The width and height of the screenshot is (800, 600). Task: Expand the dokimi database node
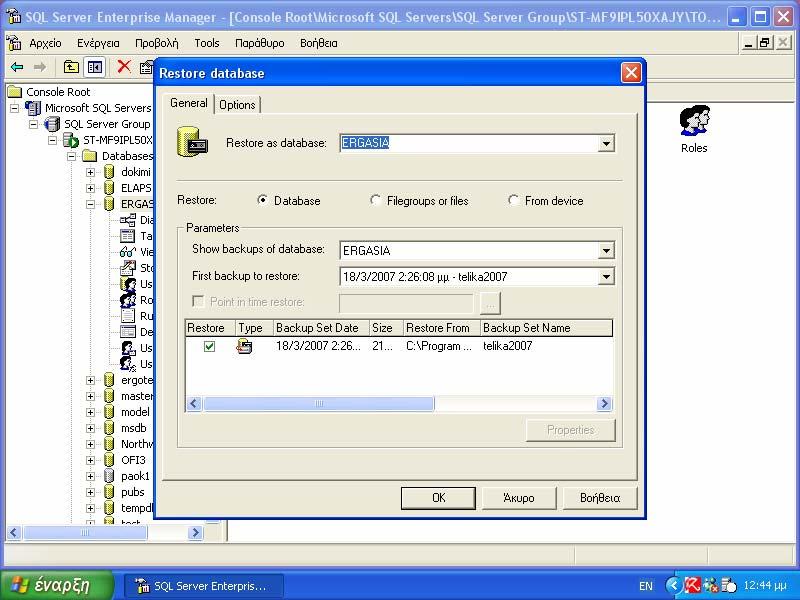coord(90,172)
